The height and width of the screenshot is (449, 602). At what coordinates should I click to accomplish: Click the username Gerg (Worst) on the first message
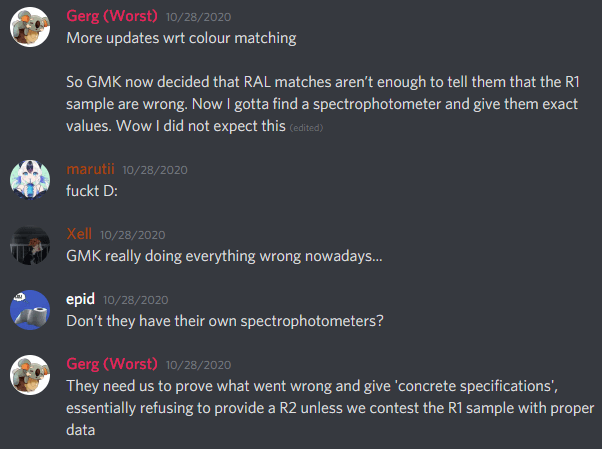(x=112, y=17)
